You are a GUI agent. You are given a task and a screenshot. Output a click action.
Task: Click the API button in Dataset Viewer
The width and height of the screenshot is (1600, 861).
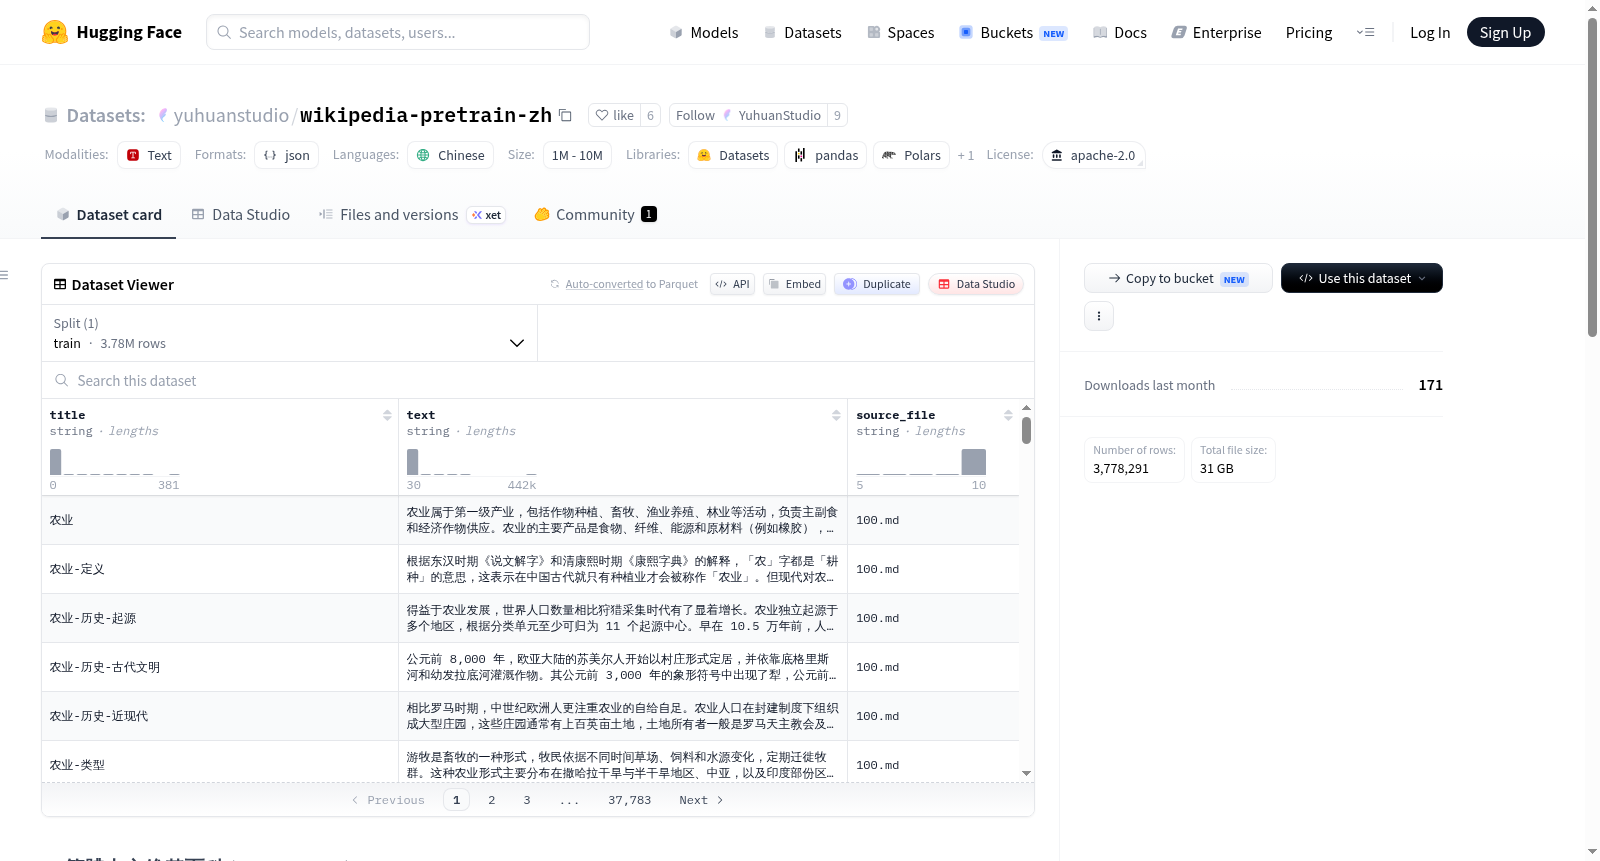coord(732,284)
